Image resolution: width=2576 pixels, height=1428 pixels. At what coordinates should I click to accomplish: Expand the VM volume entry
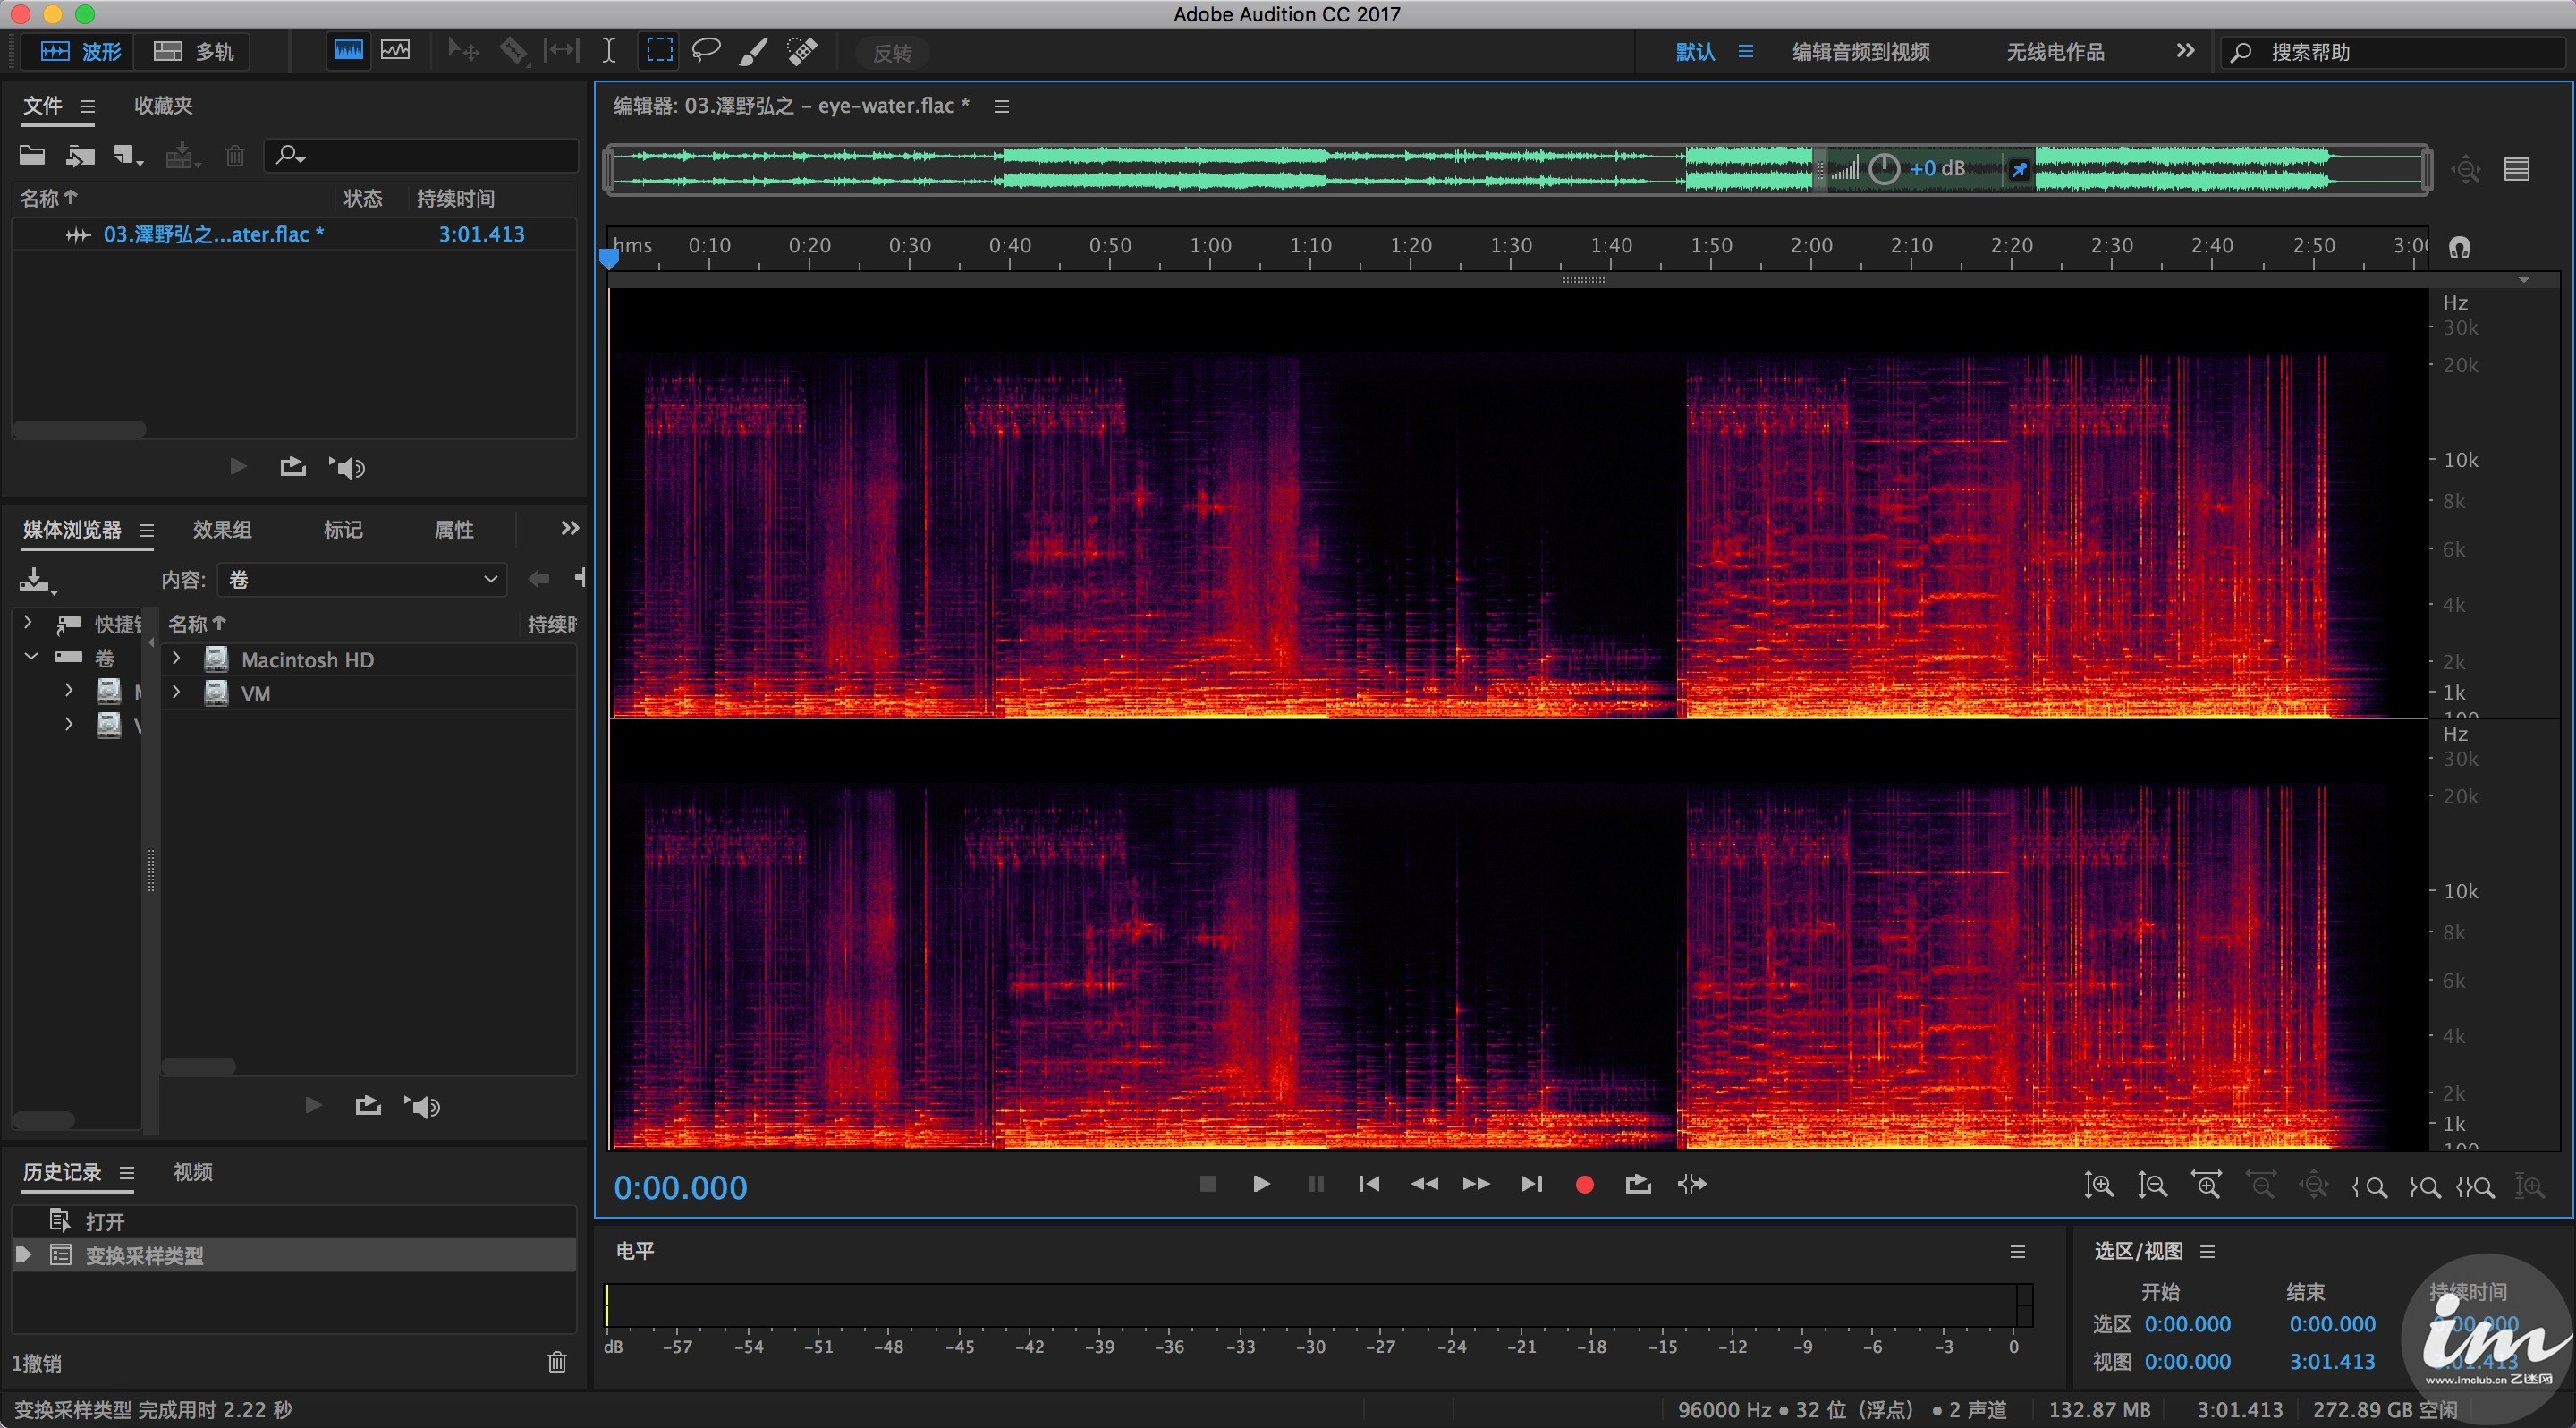[177, 693]
